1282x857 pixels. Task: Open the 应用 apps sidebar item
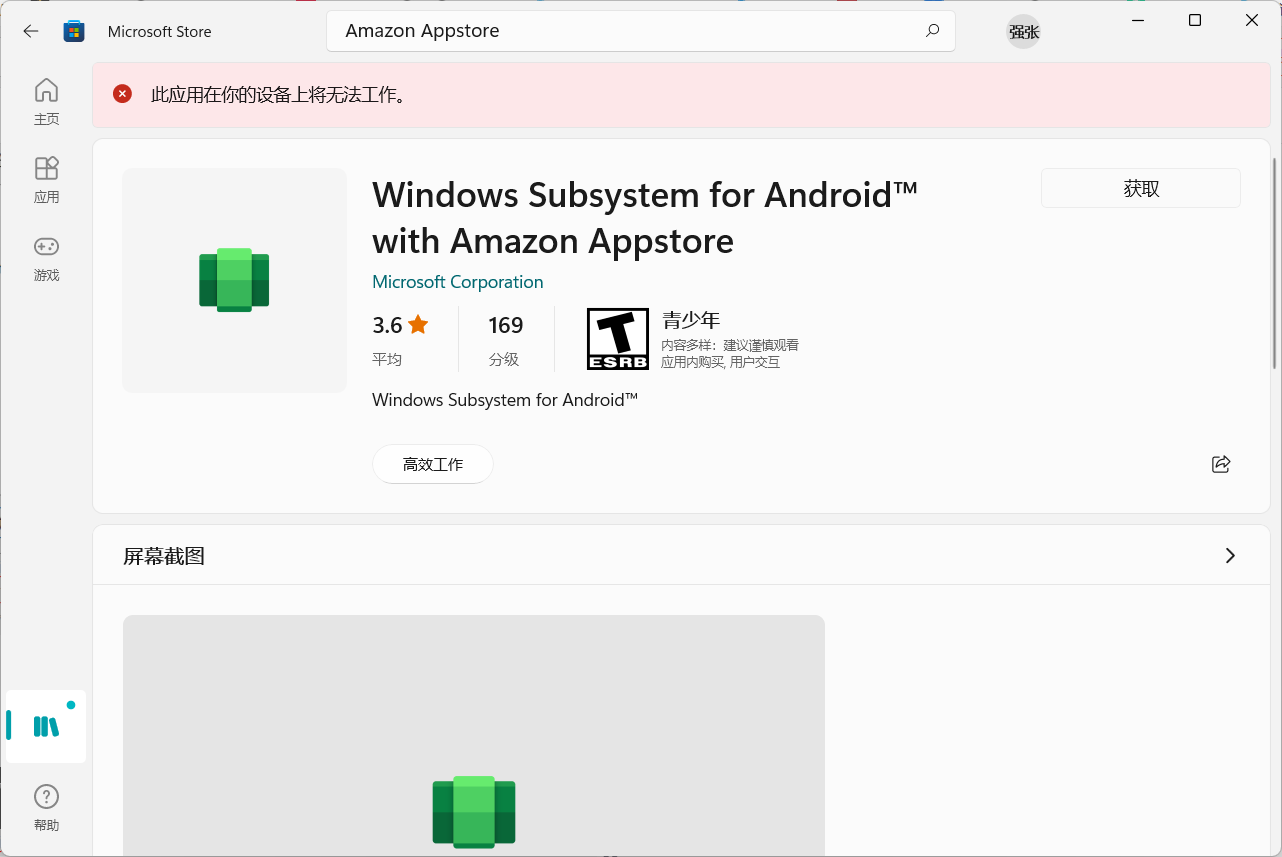(46, 181)
